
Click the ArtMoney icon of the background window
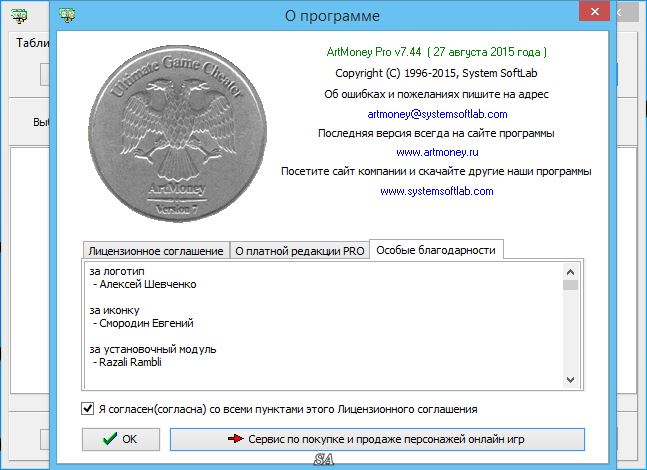click(19, 15)
